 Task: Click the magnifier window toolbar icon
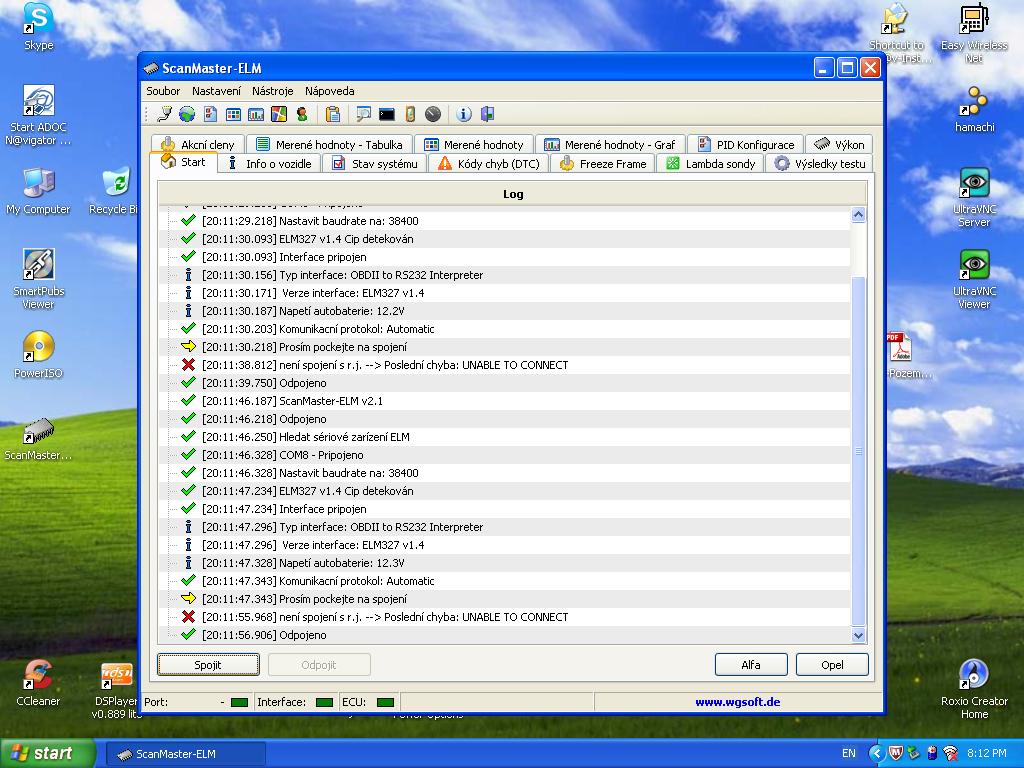click(363, 114)
